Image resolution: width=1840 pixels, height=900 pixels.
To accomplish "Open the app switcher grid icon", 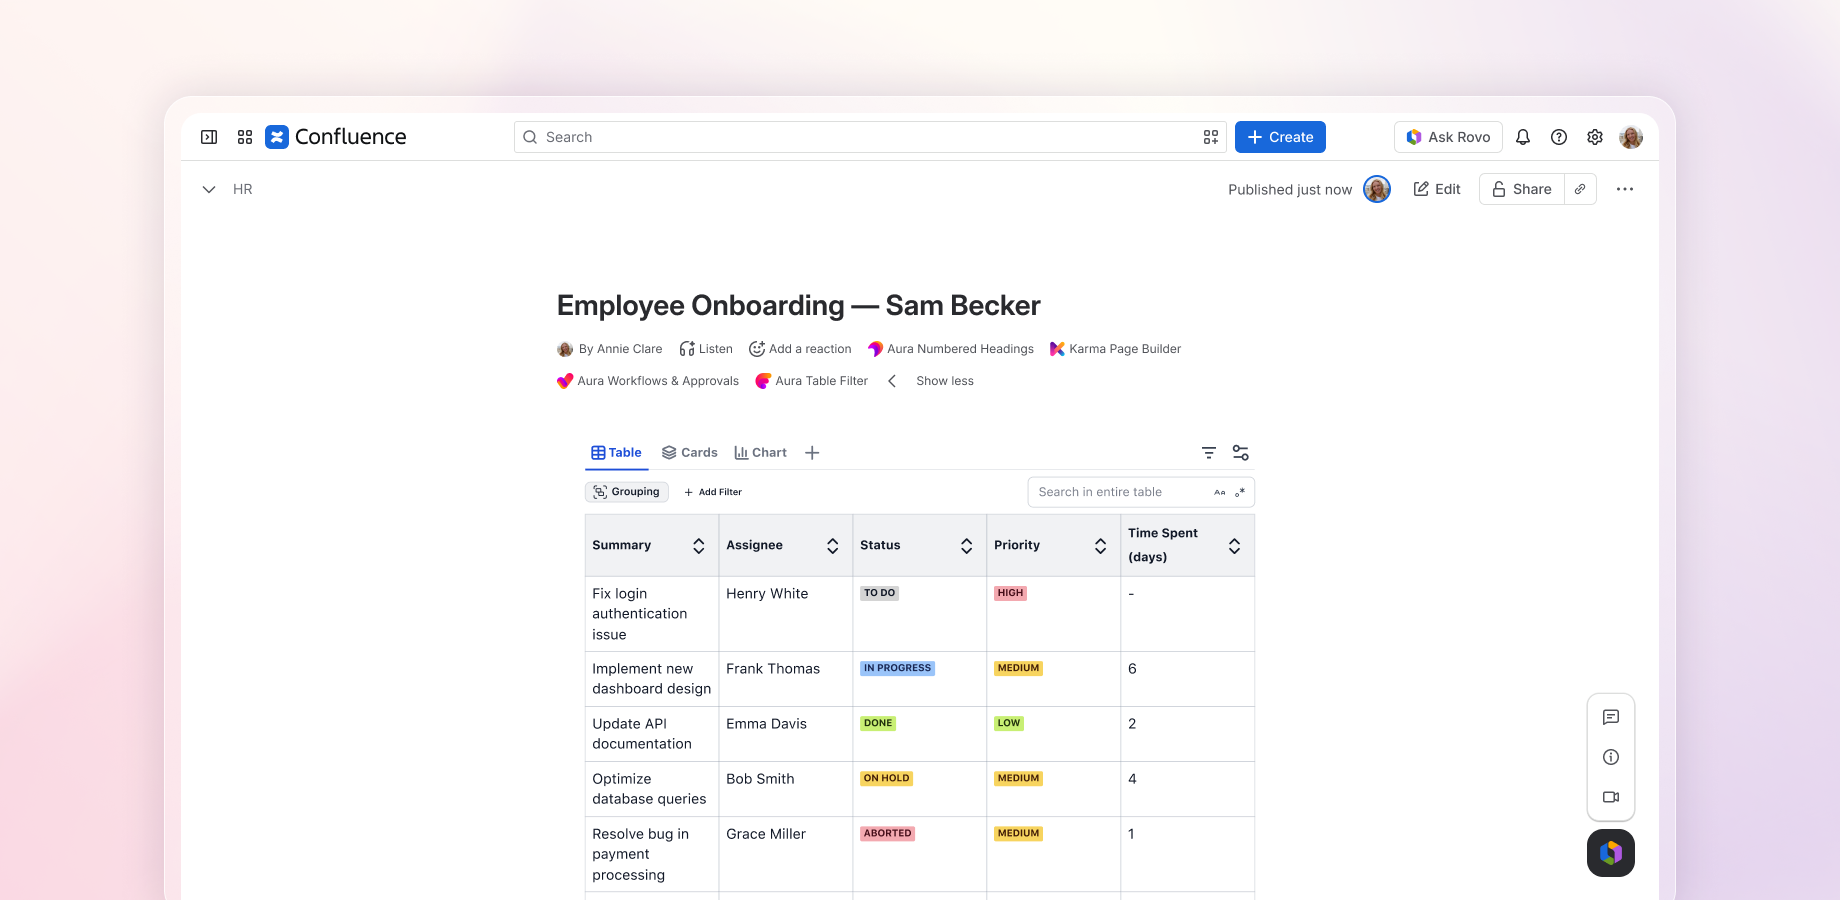I will tap(245, 137).
